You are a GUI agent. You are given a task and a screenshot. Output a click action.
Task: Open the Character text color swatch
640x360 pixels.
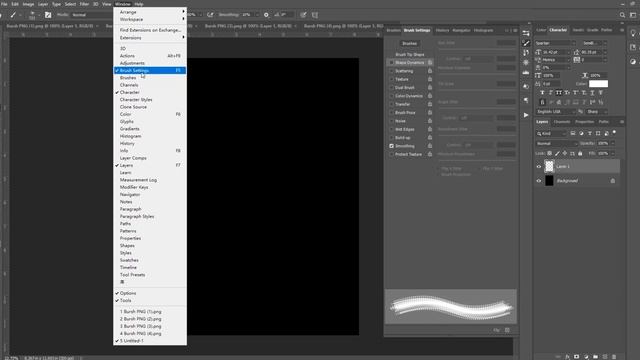[x=598, y=84]
